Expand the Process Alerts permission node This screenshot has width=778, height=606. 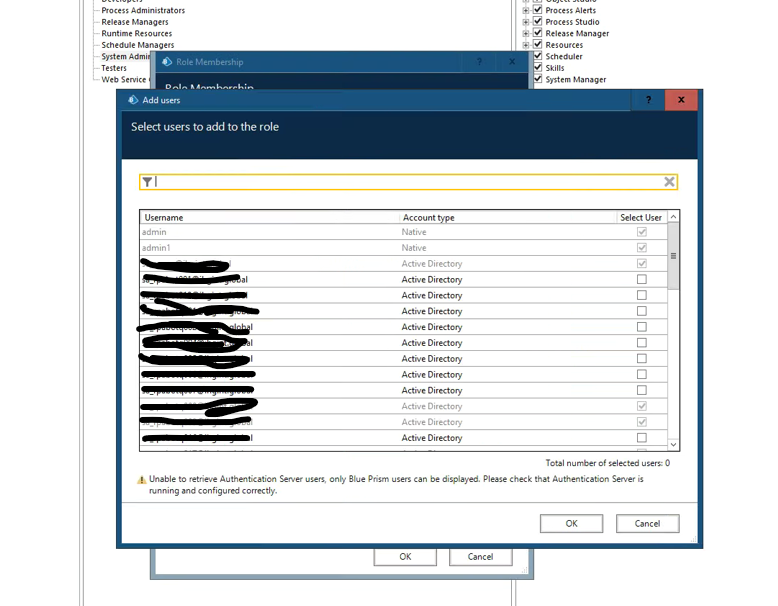point(526,10)
